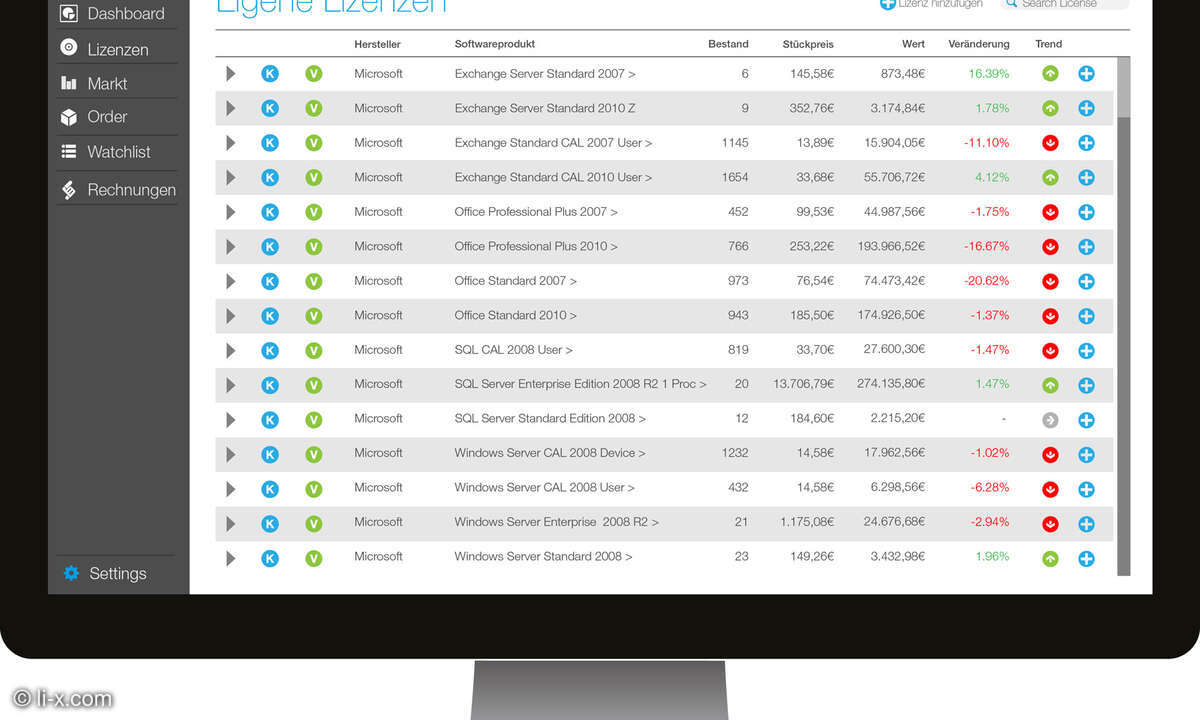Click green up trend icon for Windows Server Standard 2008
The width and height of the screenshot is (1200, 720).
click(1050, 559)
